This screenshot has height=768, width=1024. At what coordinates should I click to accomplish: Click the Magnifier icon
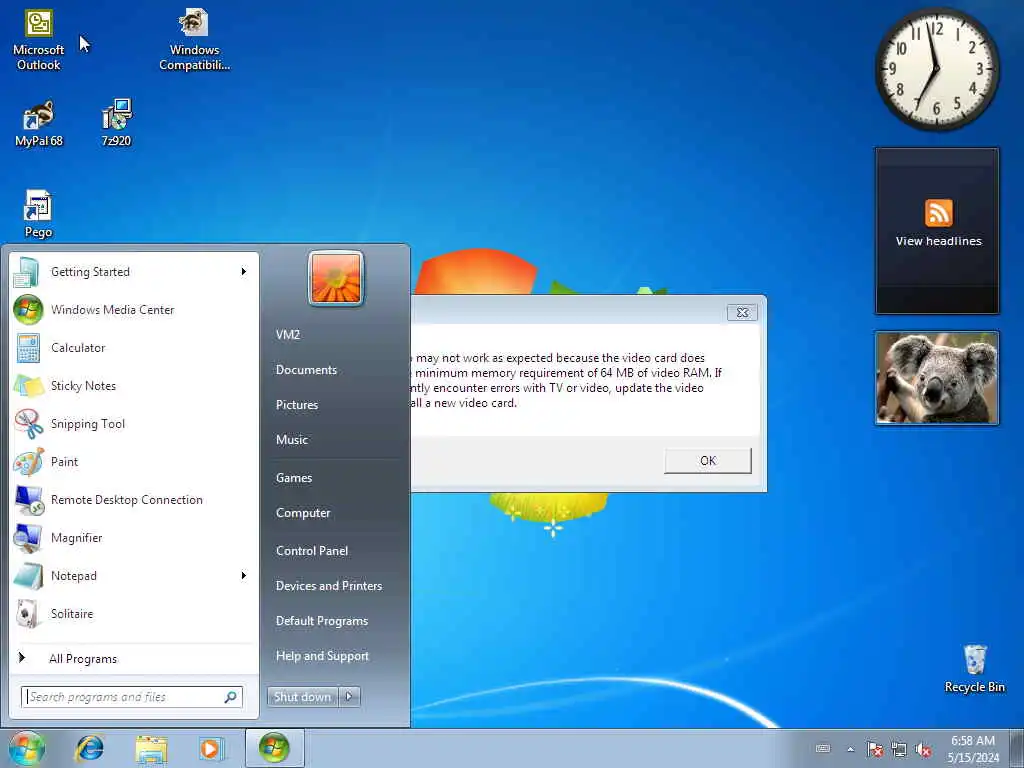(x=28, y=537)
